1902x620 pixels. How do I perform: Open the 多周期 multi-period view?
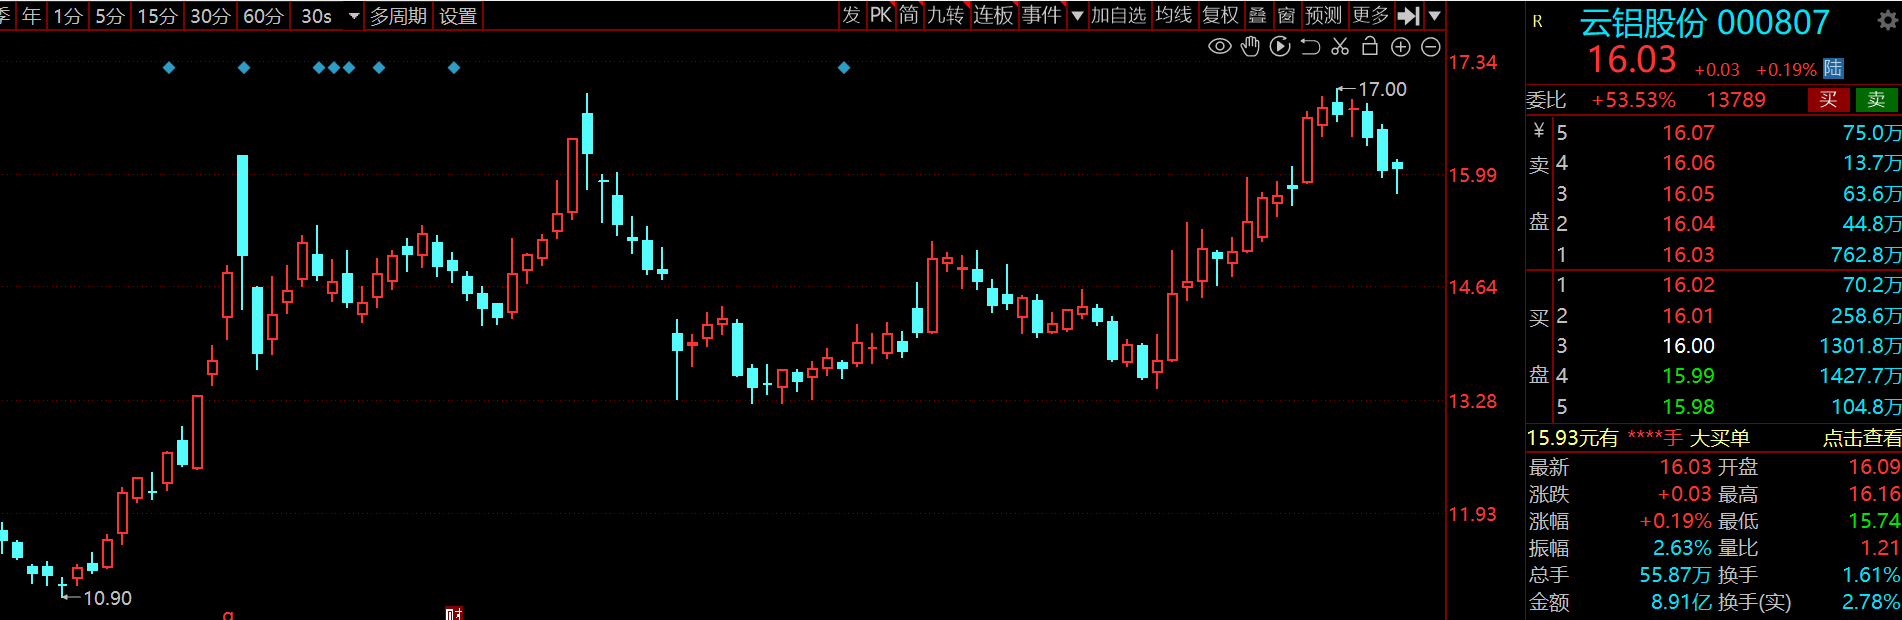point(398,16)
